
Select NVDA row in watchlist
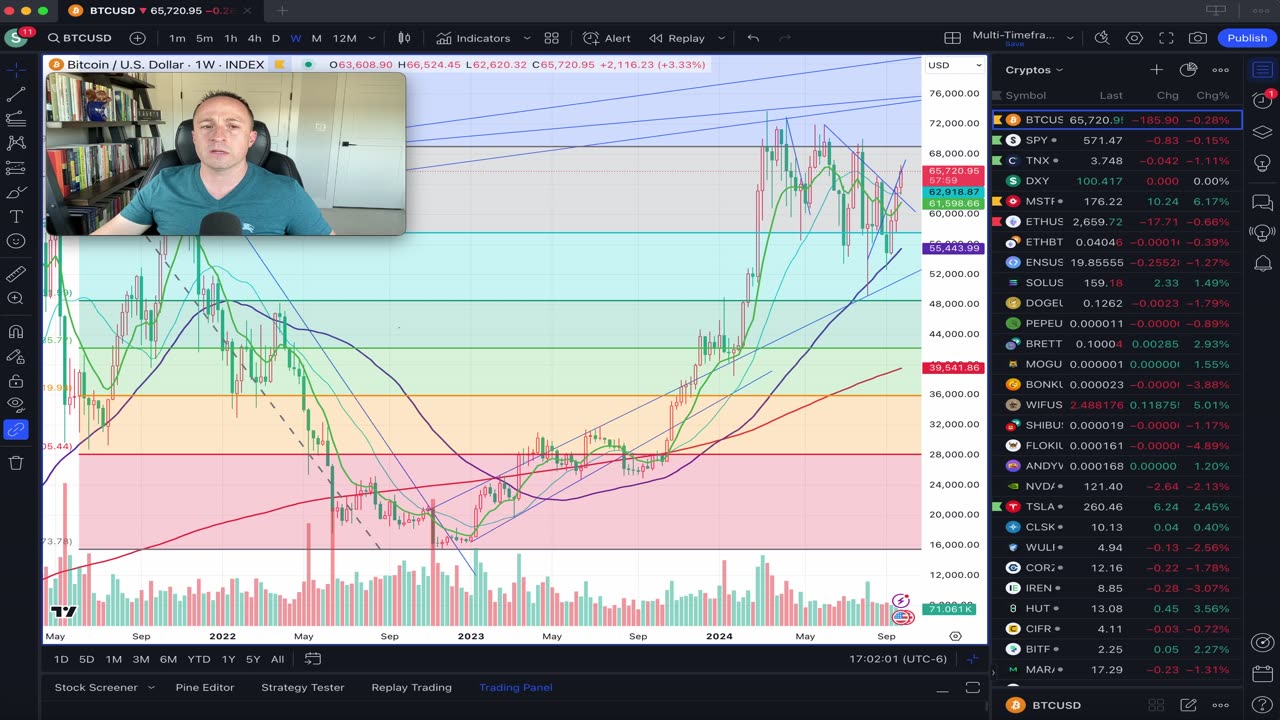(1117, 486)
